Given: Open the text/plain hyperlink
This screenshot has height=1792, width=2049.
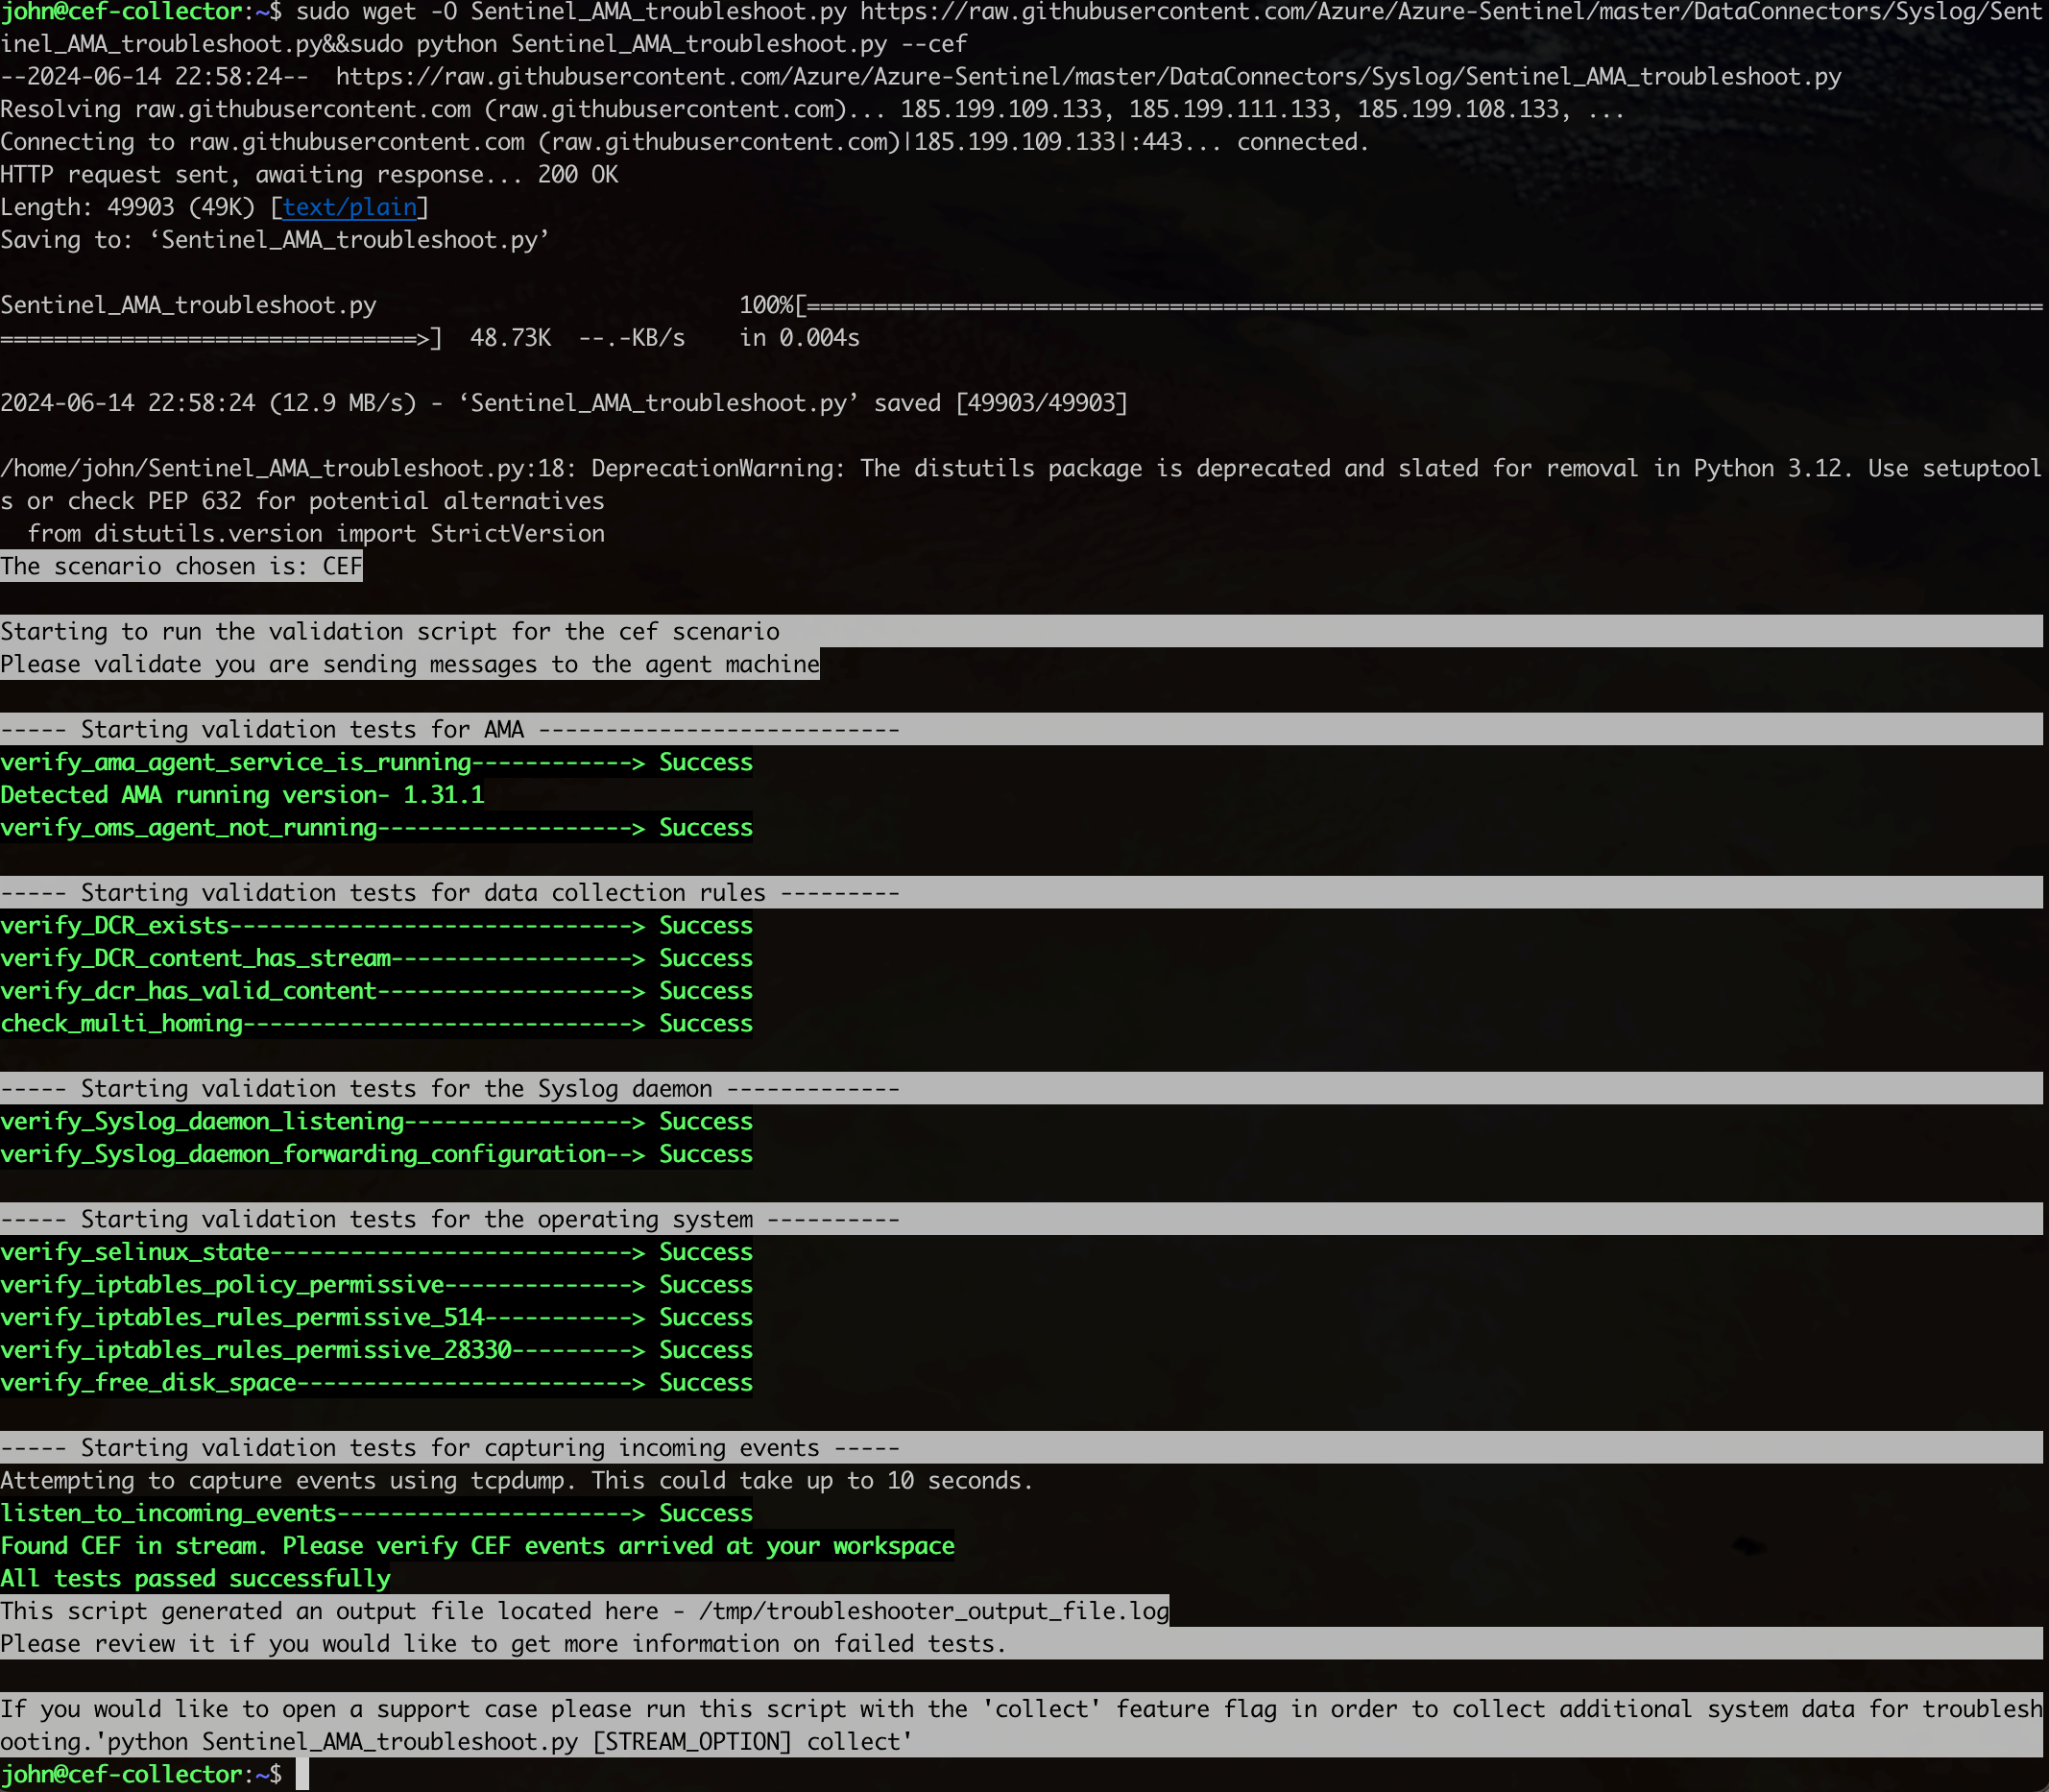Looking at the screenshot, I should [349, 207].
